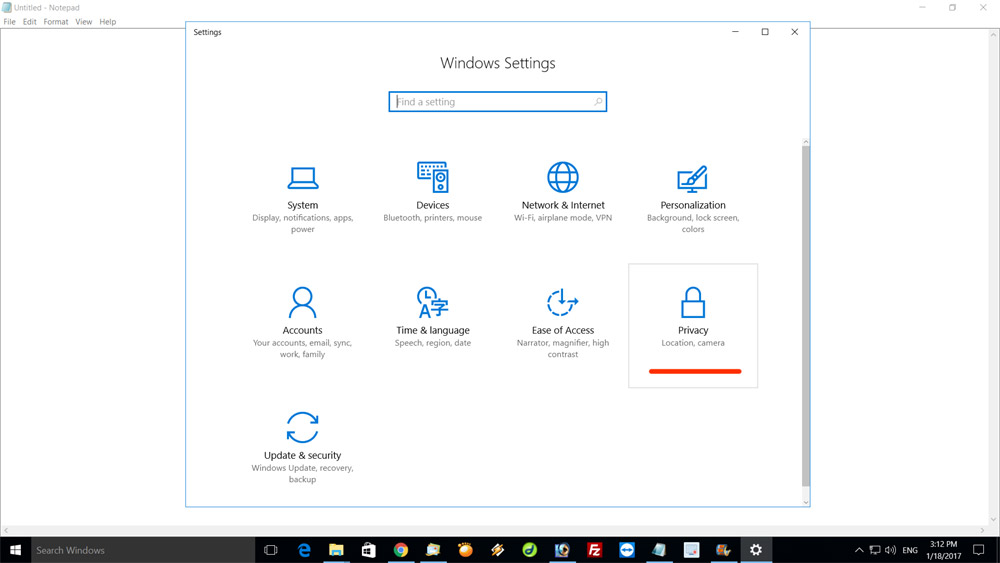The image size is (1000, 563).
Task: Launch Google Chrome from the taskbar
Action: [401, 550]
